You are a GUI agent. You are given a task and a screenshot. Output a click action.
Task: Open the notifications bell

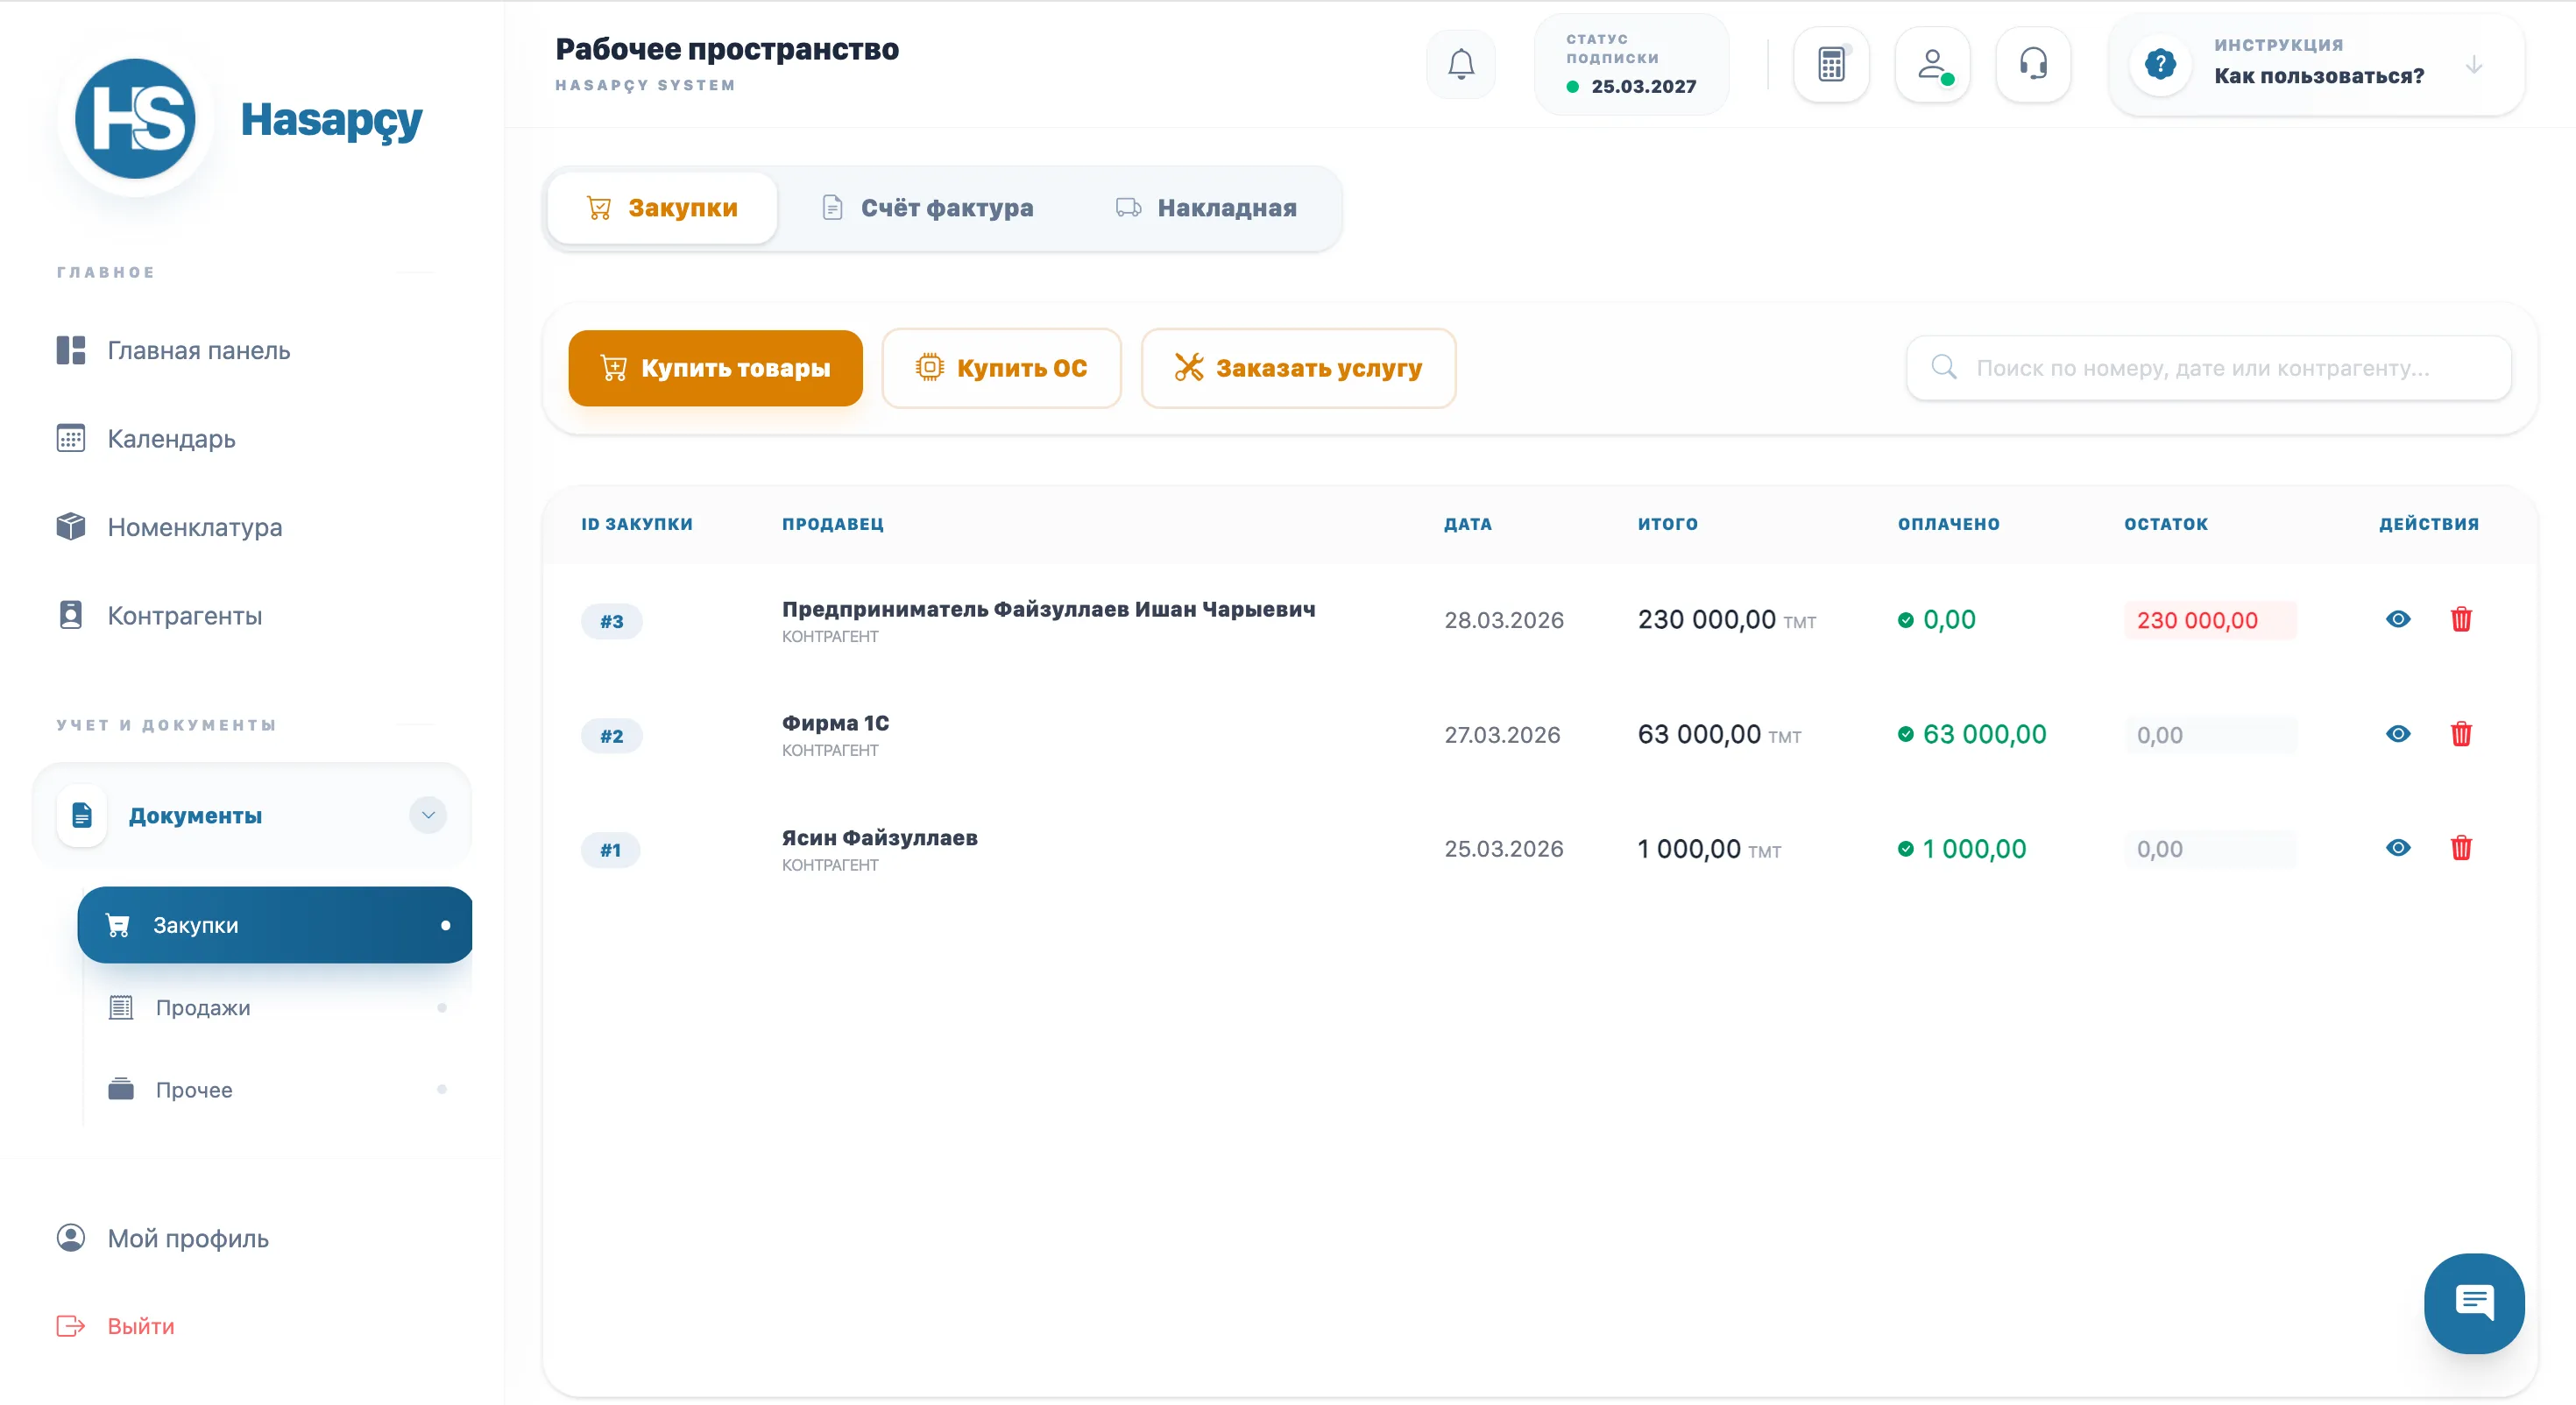1461,65
